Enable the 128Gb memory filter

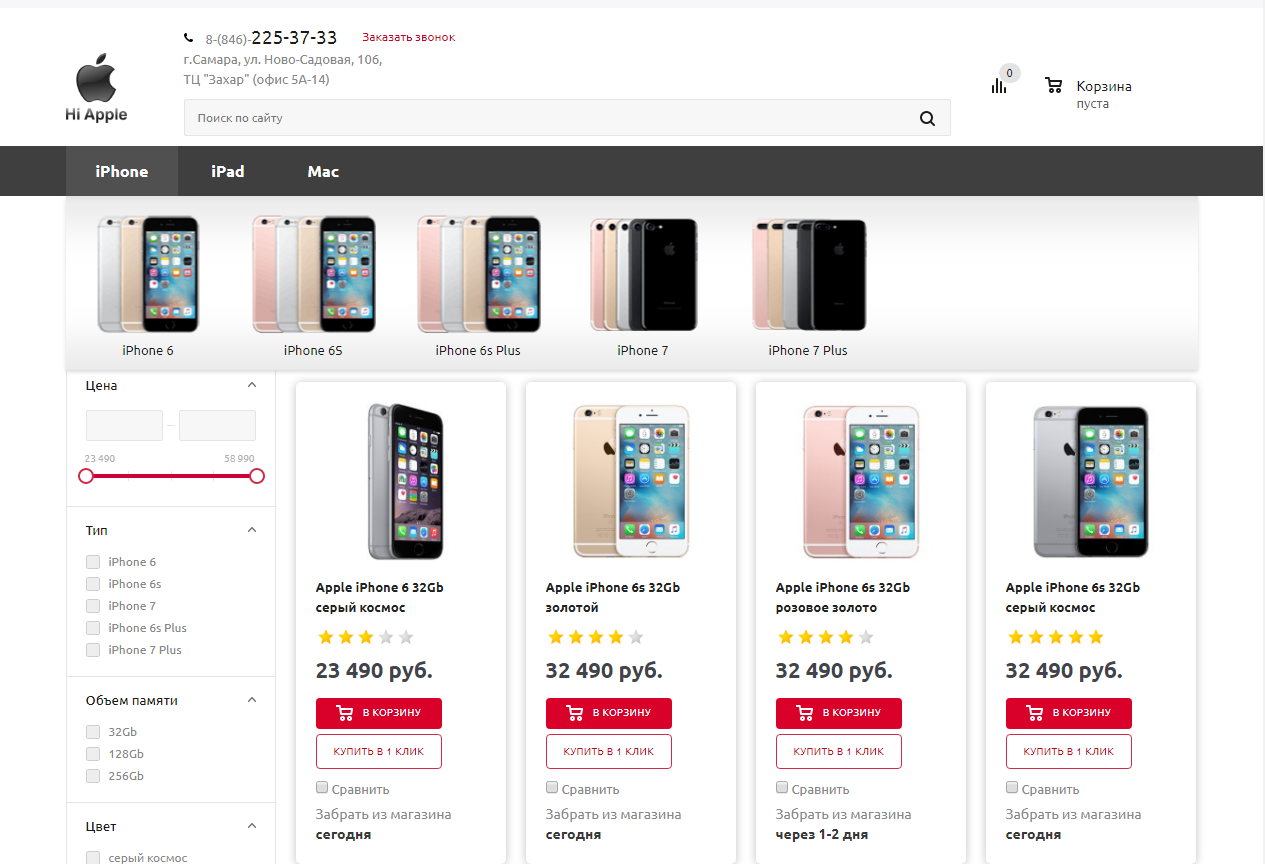(x=93, y=754)
